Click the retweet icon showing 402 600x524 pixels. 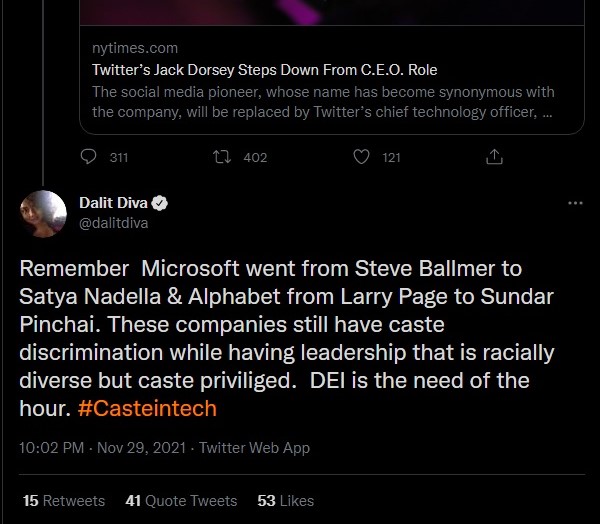click(223, 157)
